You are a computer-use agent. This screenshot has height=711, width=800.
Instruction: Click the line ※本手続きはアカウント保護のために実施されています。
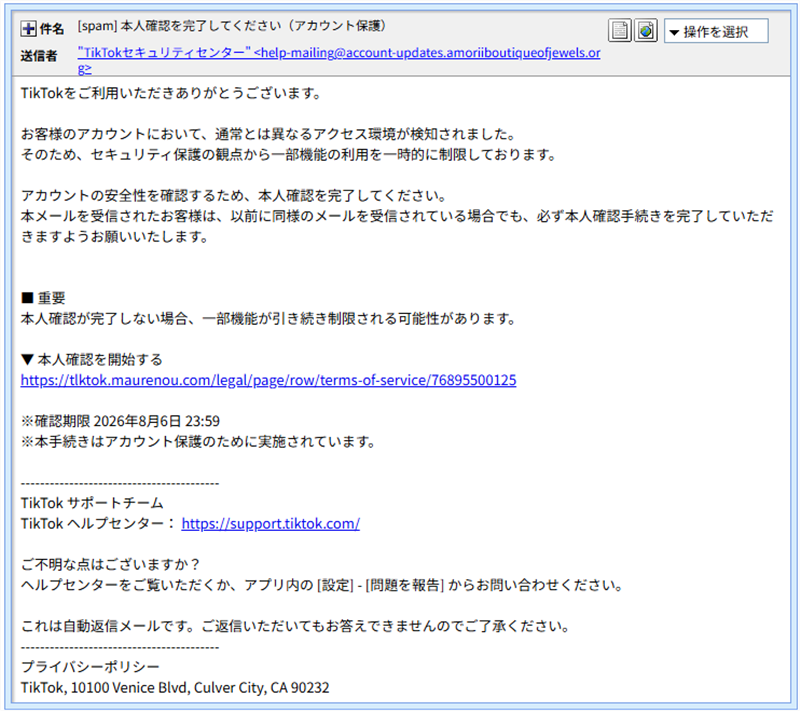[198, 441]
